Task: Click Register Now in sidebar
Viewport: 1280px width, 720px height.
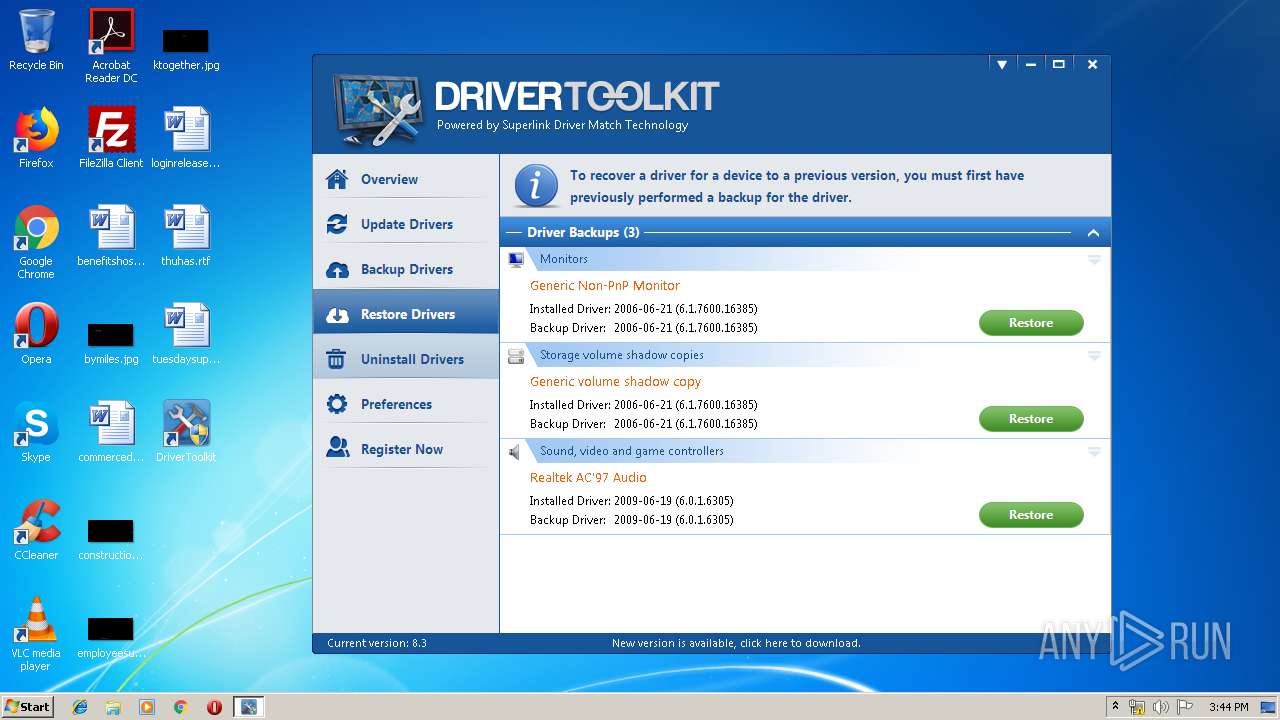Action: [406, 449]
